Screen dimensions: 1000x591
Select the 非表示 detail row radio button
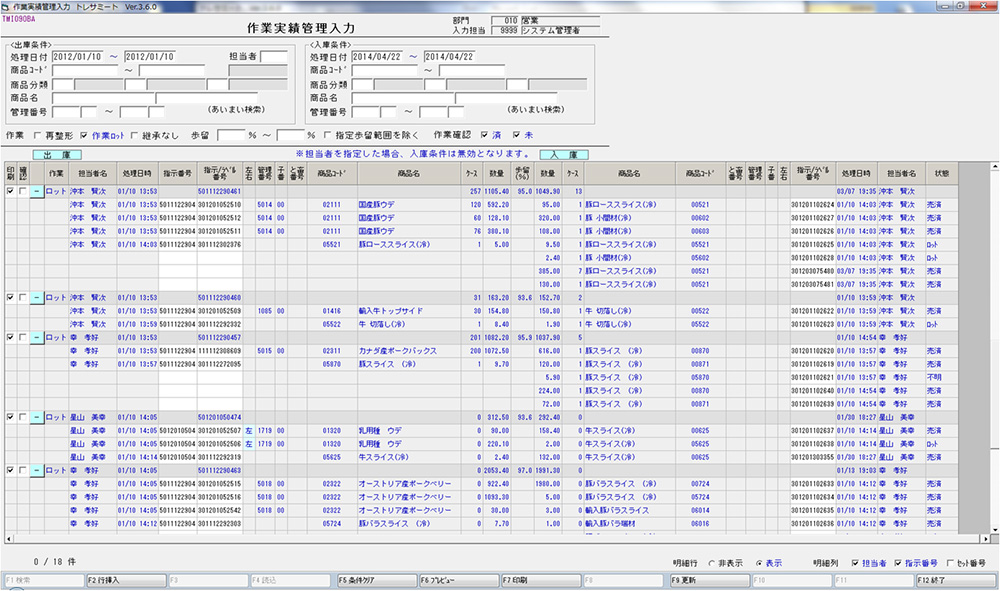(x=711, y=564)
